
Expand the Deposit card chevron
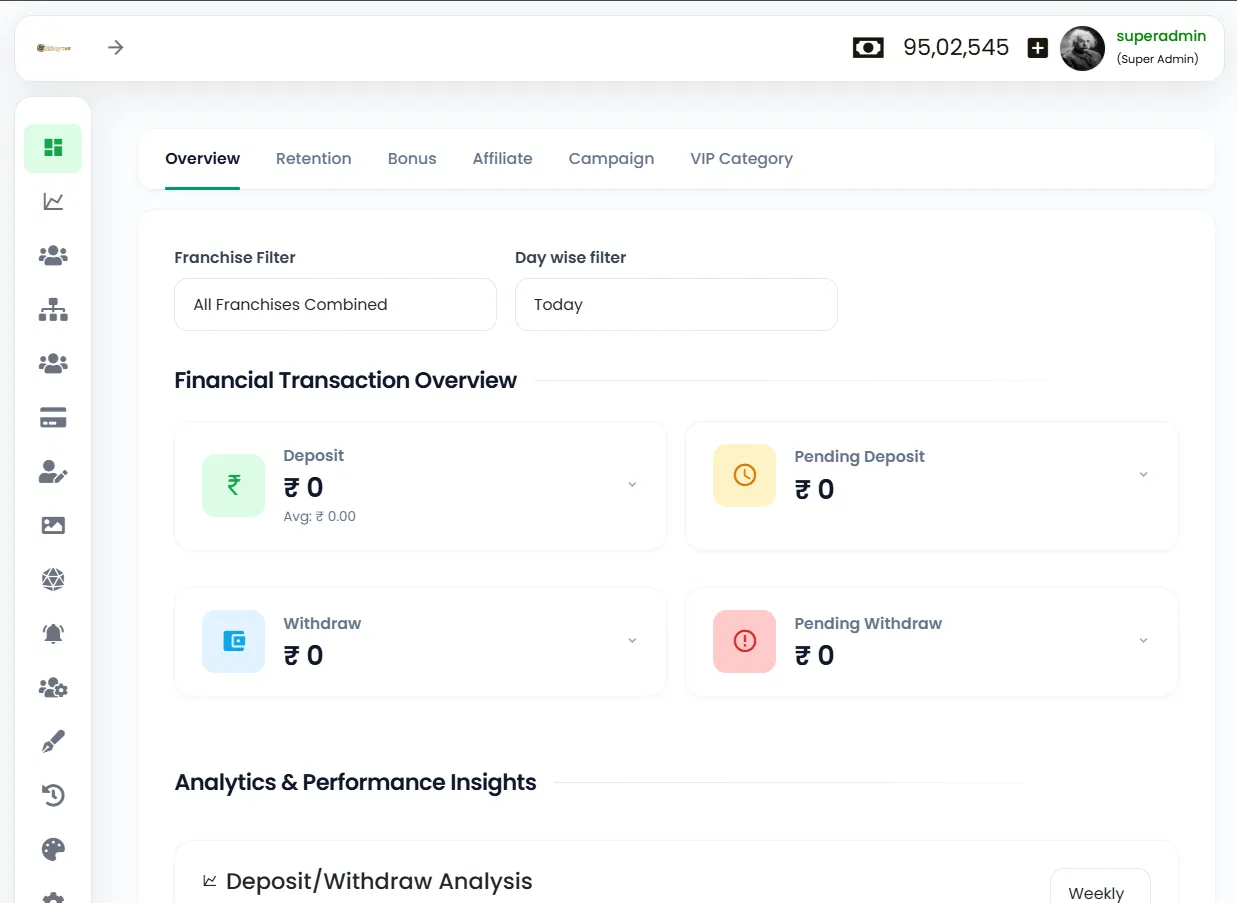(x=632, y=485)
